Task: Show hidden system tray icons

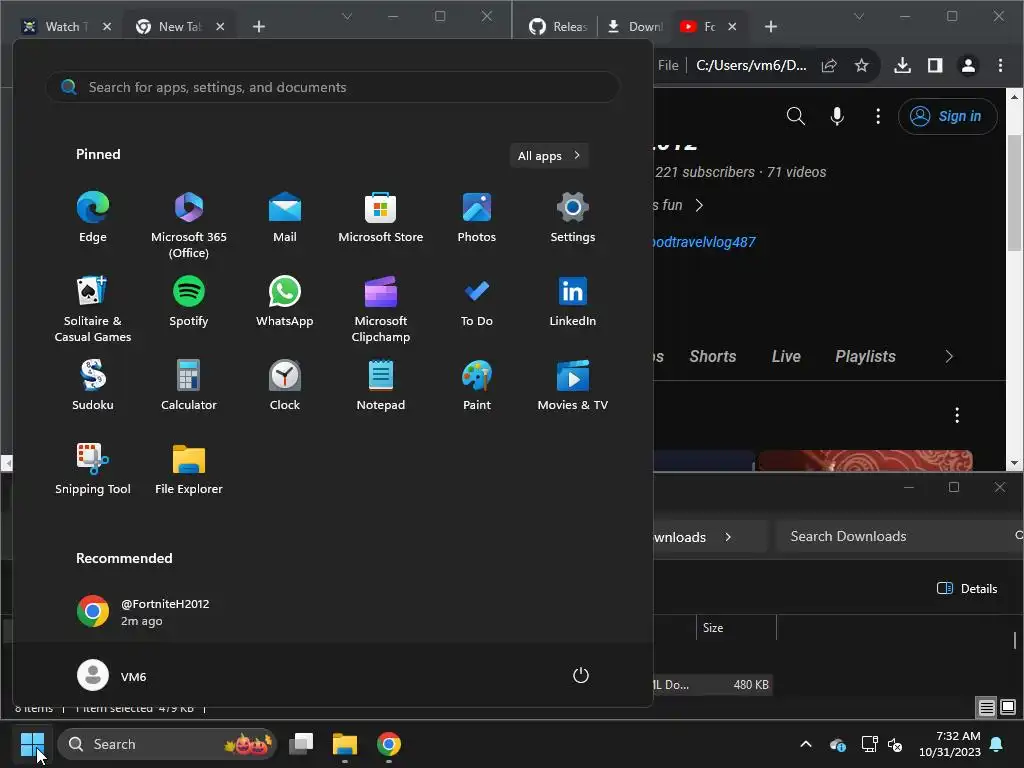Action: click(x=806, y=744)
